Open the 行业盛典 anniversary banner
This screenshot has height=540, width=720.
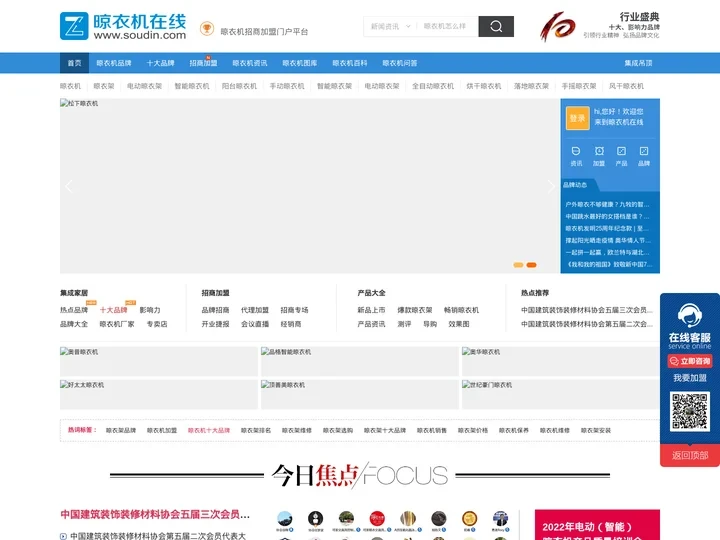click(x=599, y=26)
